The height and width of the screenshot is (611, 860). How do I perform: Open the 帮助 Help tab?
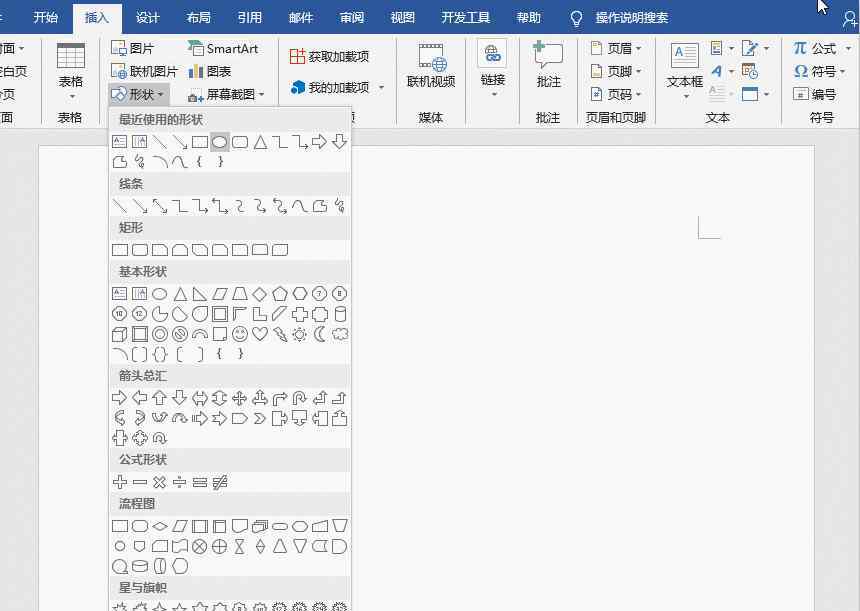(529, 18)
